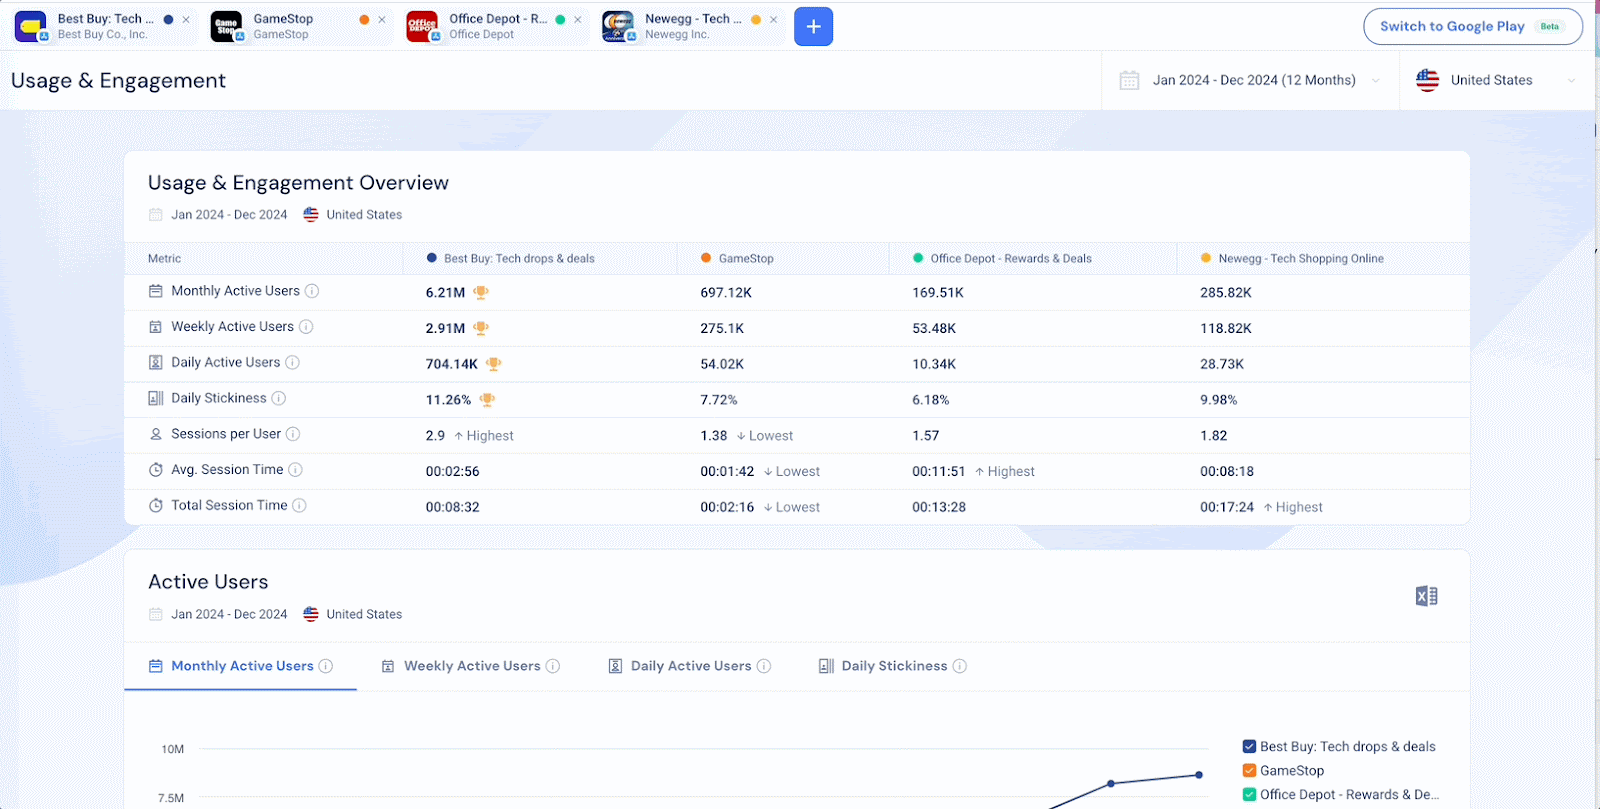Click the Newegg app icon in top bar

pos(618,26)
